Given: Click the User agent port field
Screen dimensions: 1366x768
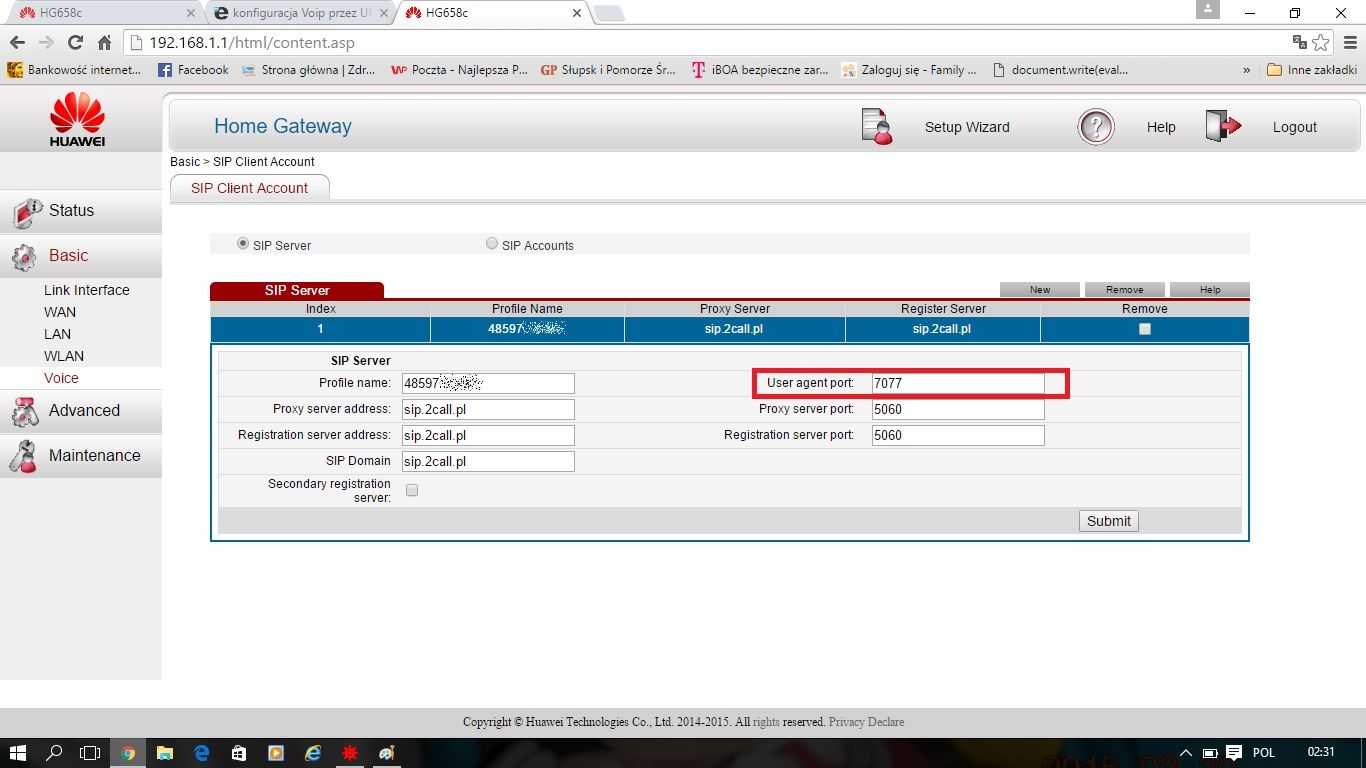Looking at the screenshot, I should coord(957,383).
